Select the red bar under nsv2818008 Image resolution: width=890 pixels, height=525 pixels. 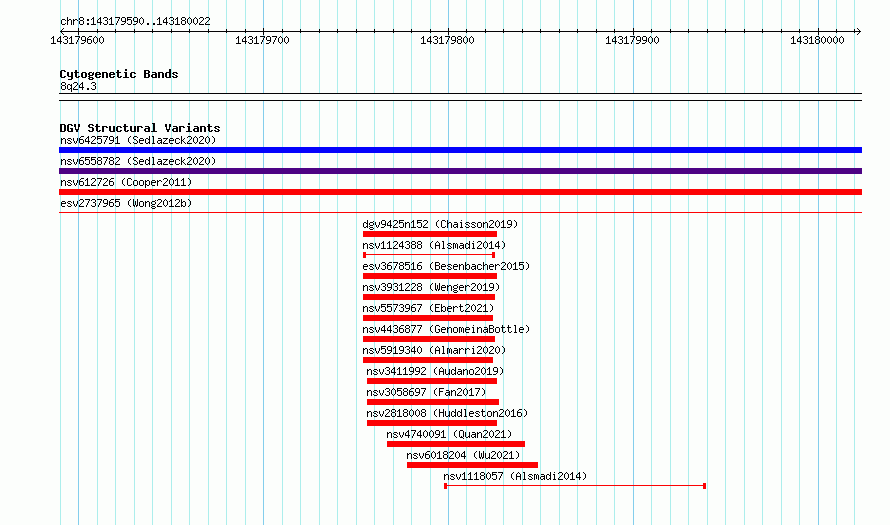pos(432,423)
